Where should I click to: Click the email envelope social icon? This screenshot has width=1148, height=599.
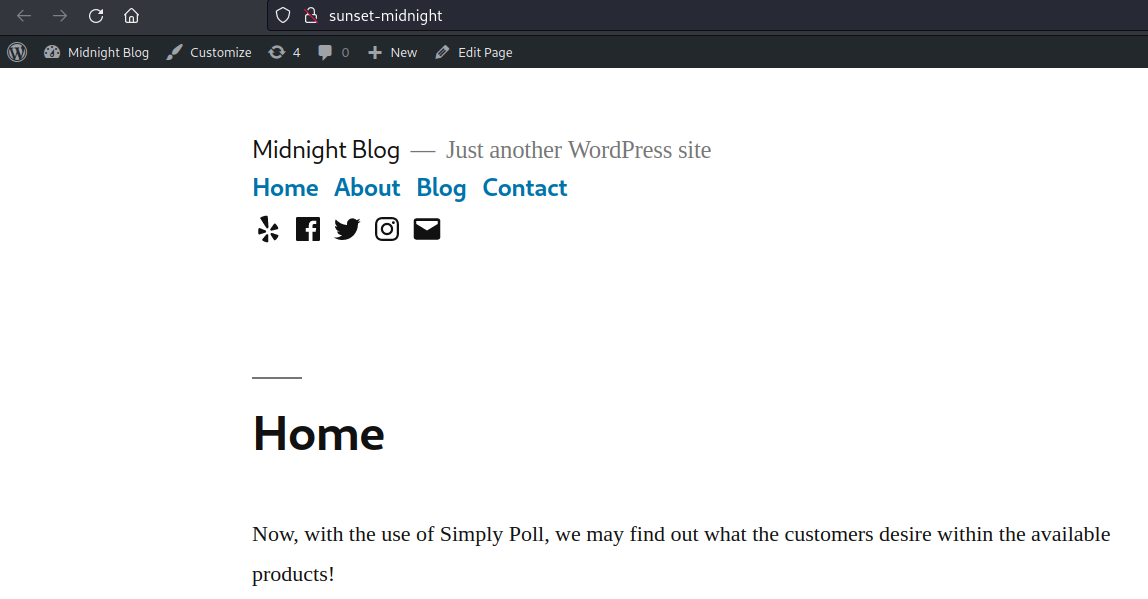[x=427, y=229]
